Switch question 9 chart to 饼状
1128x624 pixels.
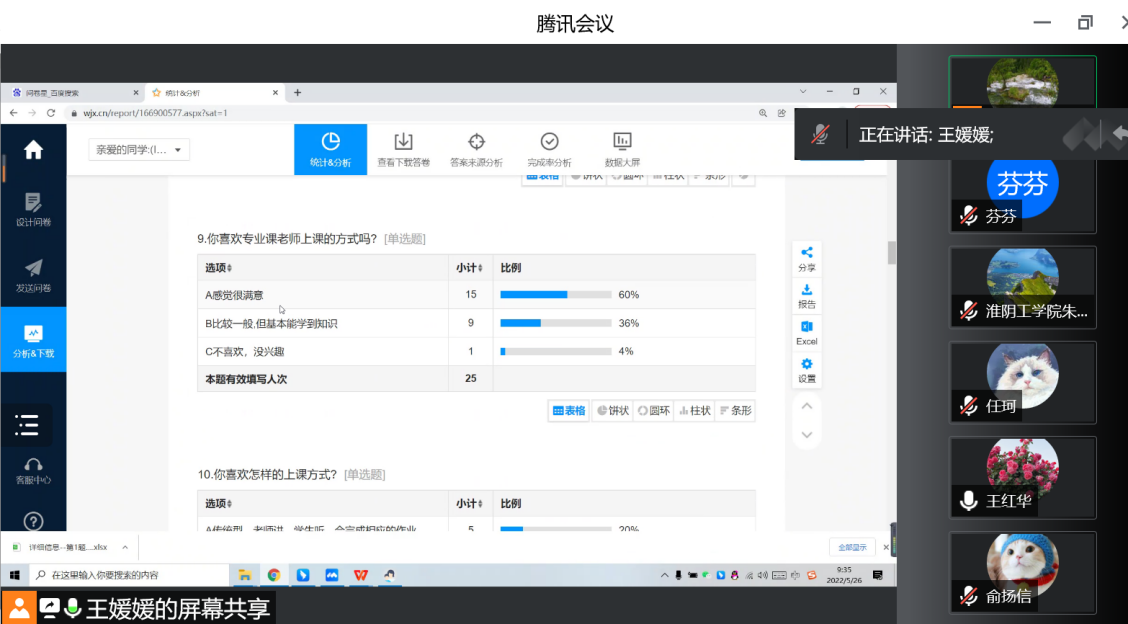click(612, 410)
